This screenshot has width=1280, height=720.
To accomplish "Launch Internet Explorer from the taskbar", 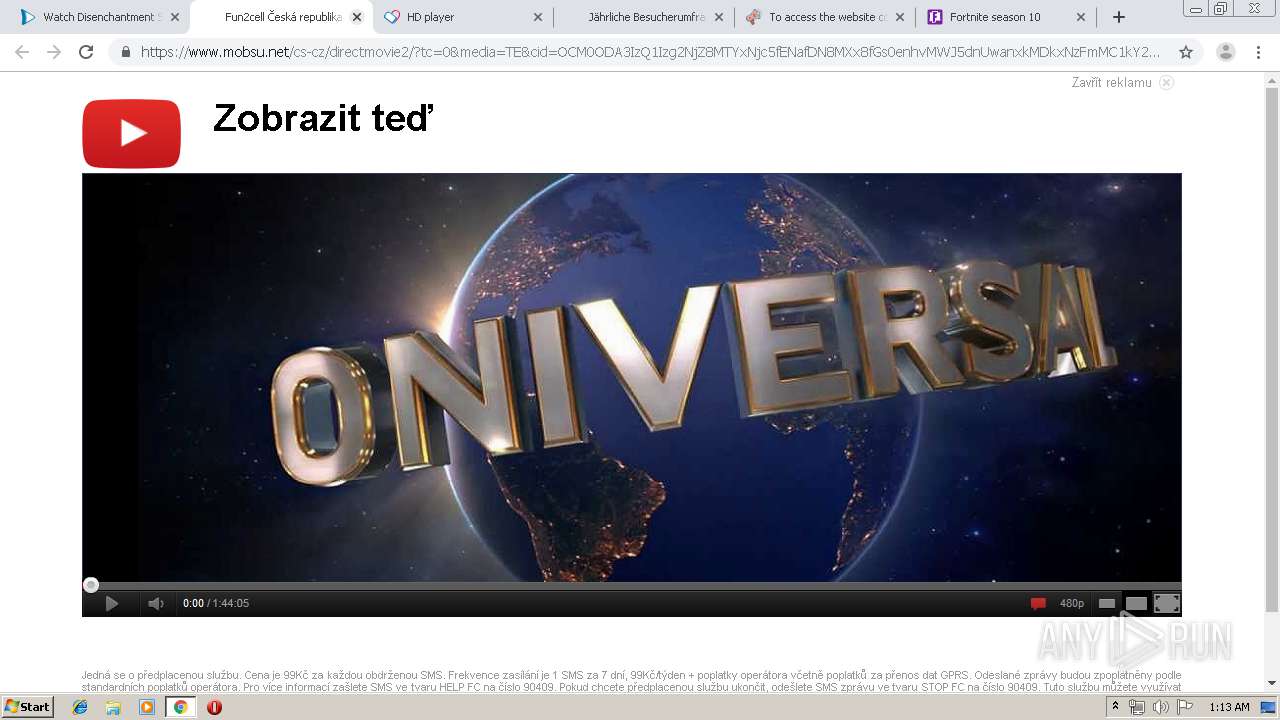I will tap(80, 707).
